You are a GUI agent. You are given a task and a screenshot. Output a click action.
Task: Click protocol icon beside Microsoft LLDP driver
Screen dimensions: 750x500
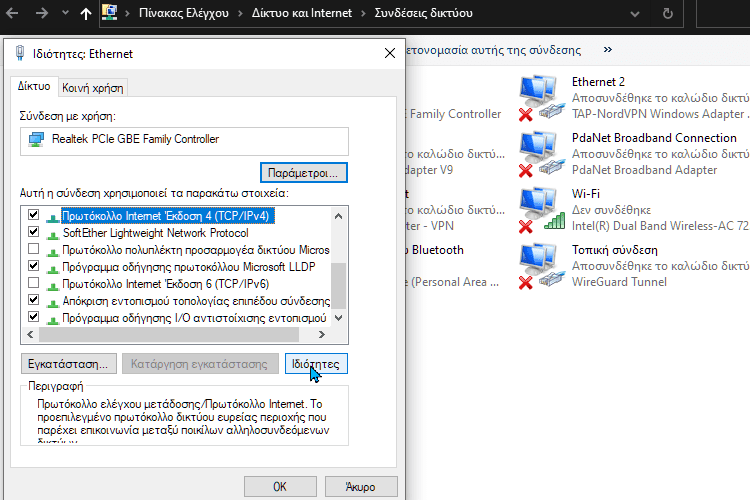[x=52, y=268]
